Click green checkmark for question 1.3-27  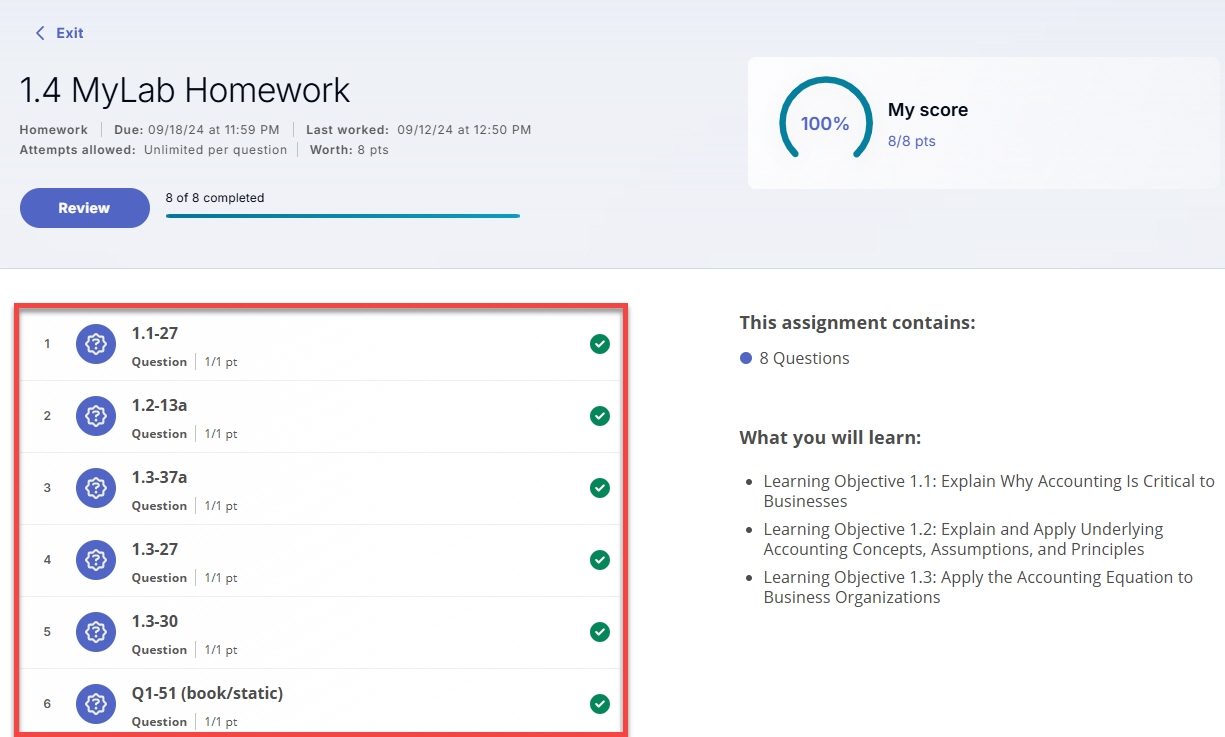[600, 560]
